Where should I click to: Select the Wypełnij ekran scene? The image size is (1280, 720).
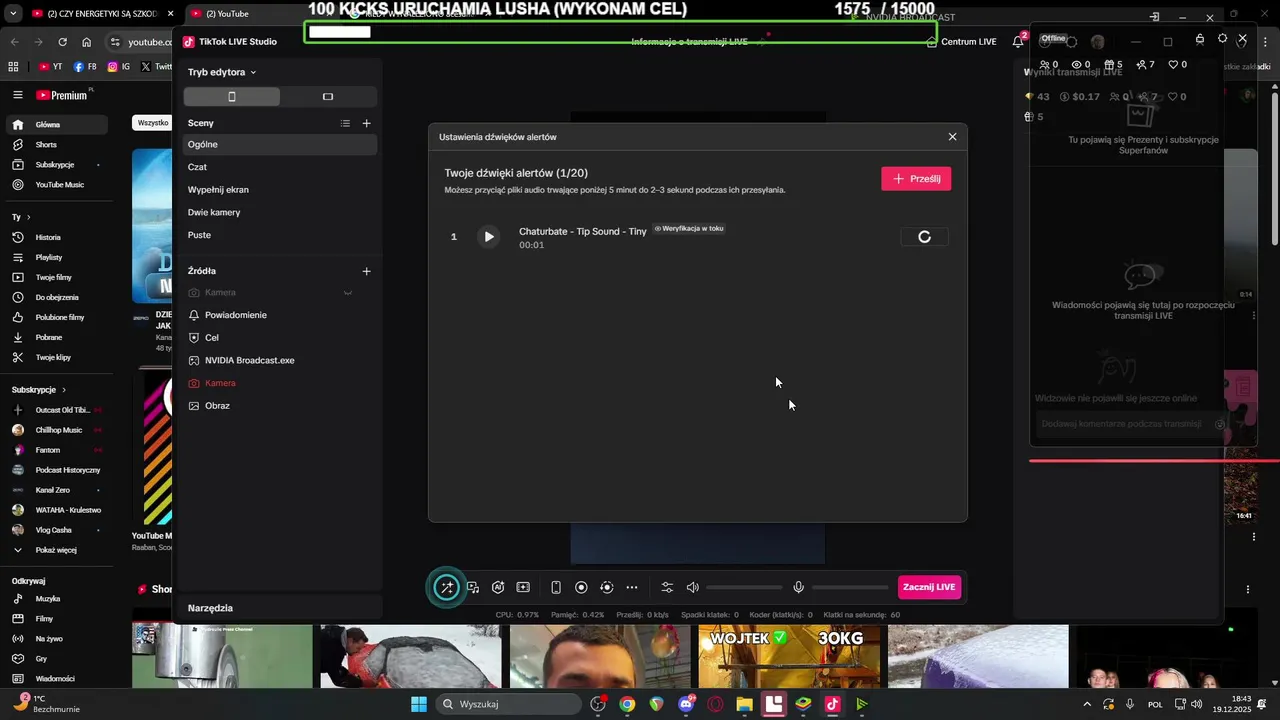(x=280, y=189)
